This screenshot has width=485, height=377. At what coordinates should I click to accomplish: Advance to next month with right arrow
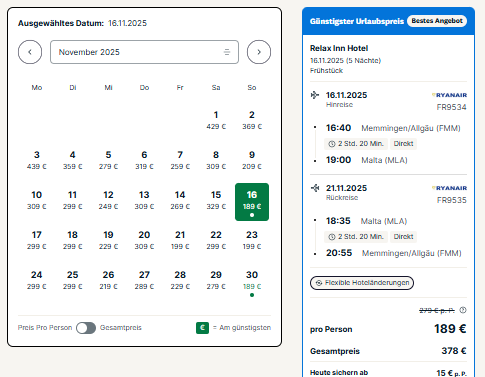[259, 52]
